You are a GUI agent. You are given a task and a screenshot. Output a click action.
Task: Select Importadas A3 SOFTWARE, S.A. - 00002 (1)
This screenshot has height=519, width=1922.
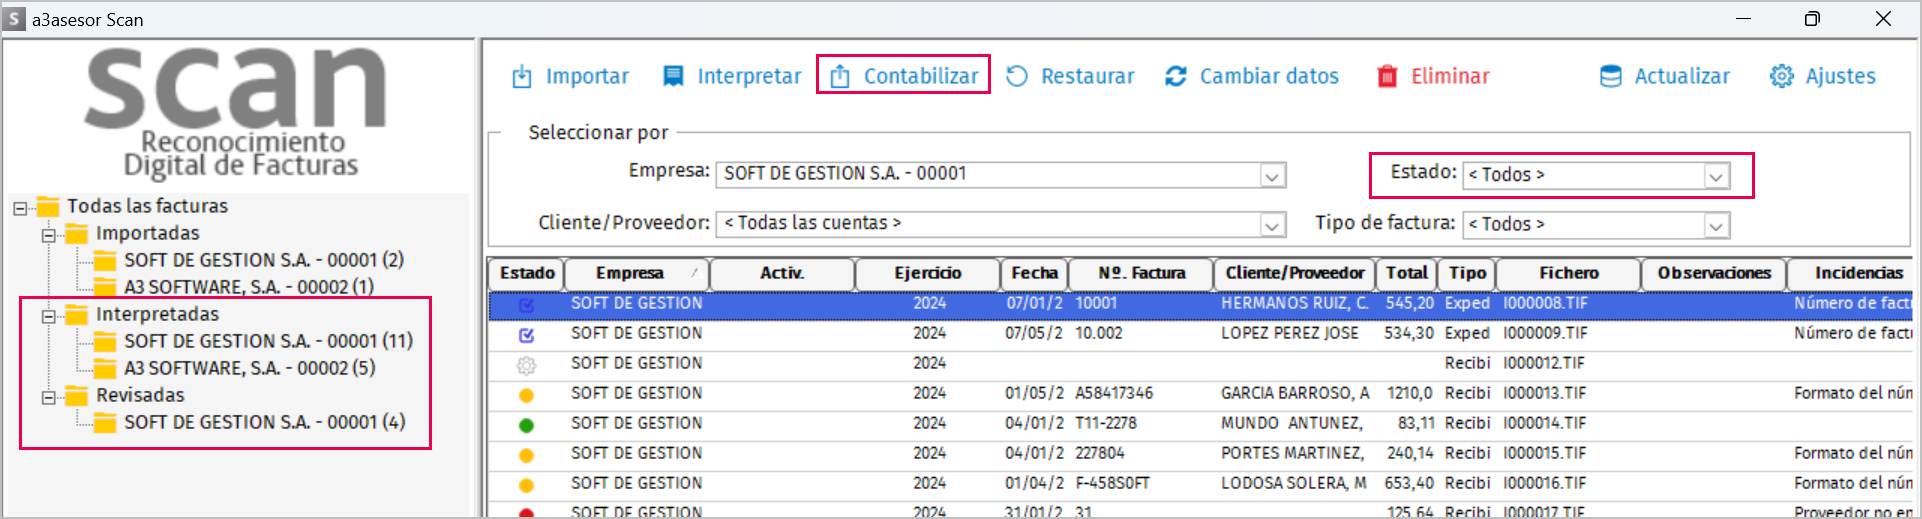point(249,287)
